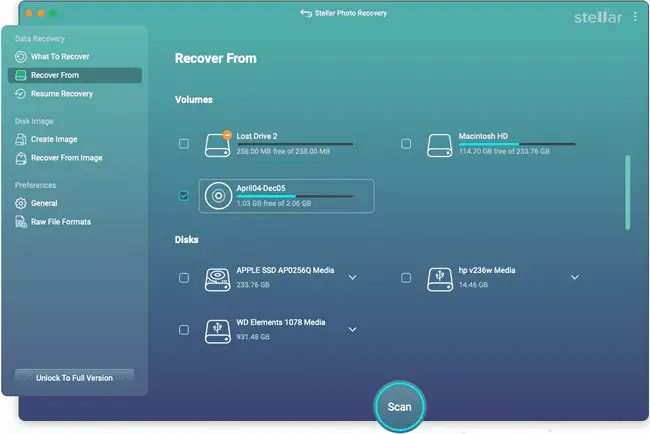Click the Scan button

[x=400, y=407]
